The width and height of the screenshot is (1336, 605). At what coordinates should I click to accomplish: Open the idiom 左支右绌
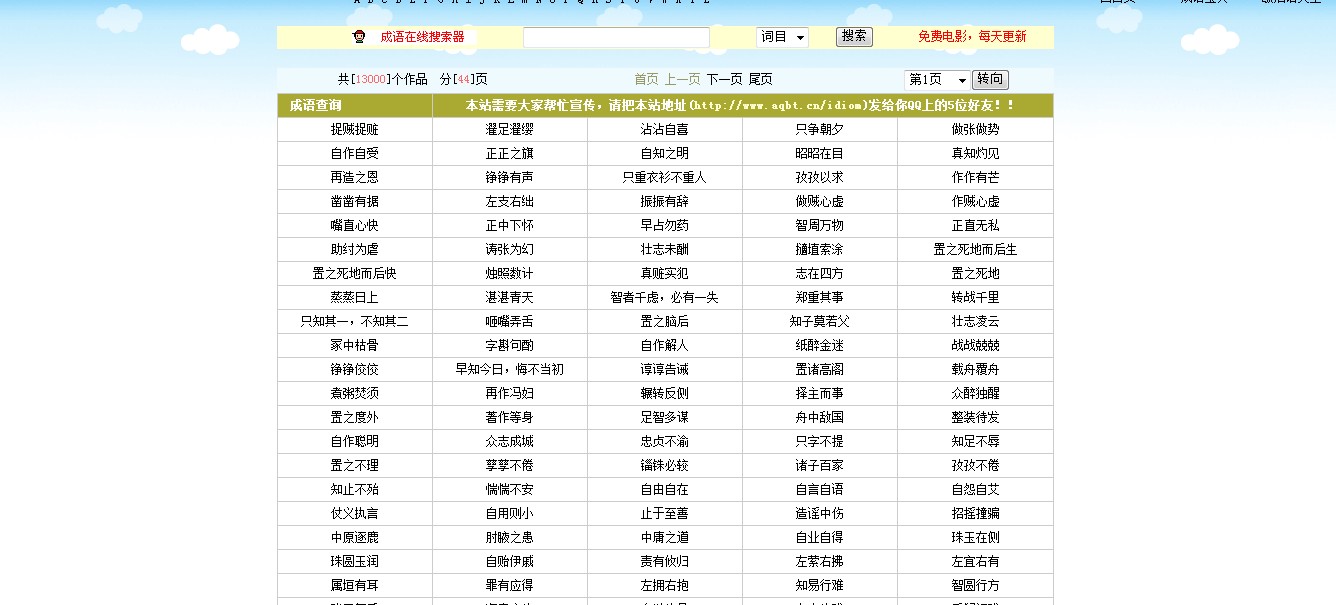coord(510,202)
